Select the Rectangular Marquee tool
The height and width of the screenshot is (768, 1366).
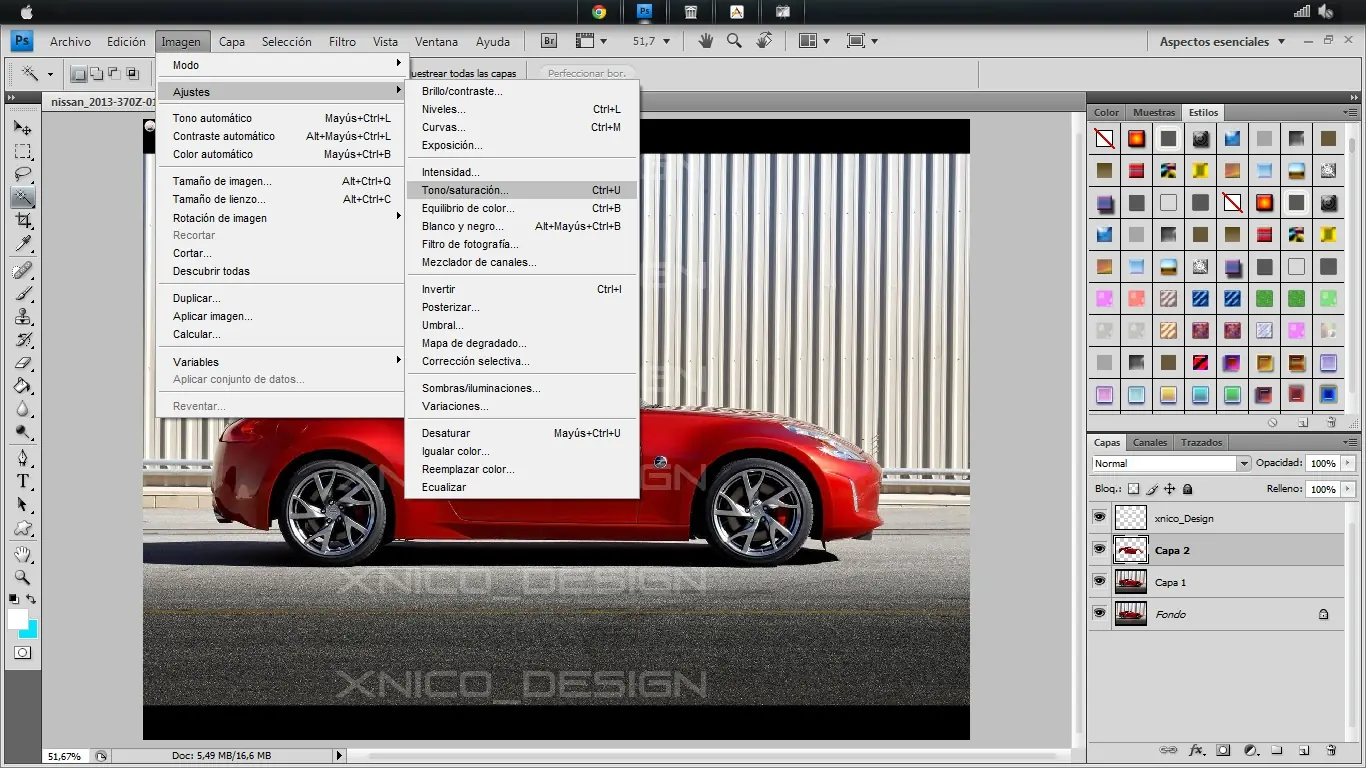coord(22,152)
